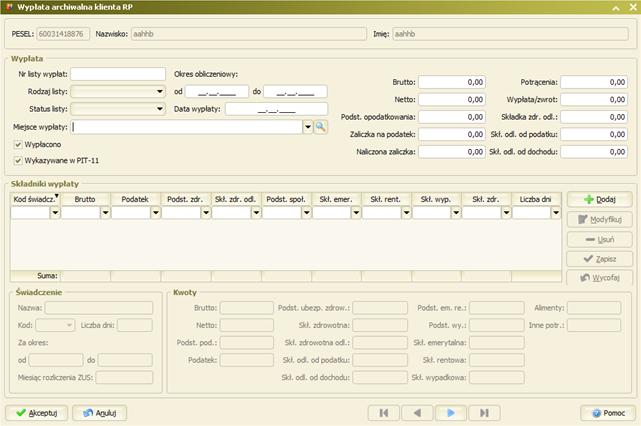Open filter dropdown under Liczba dni column
The width and height of the screenshot is (641, 426).
point(556,213)
